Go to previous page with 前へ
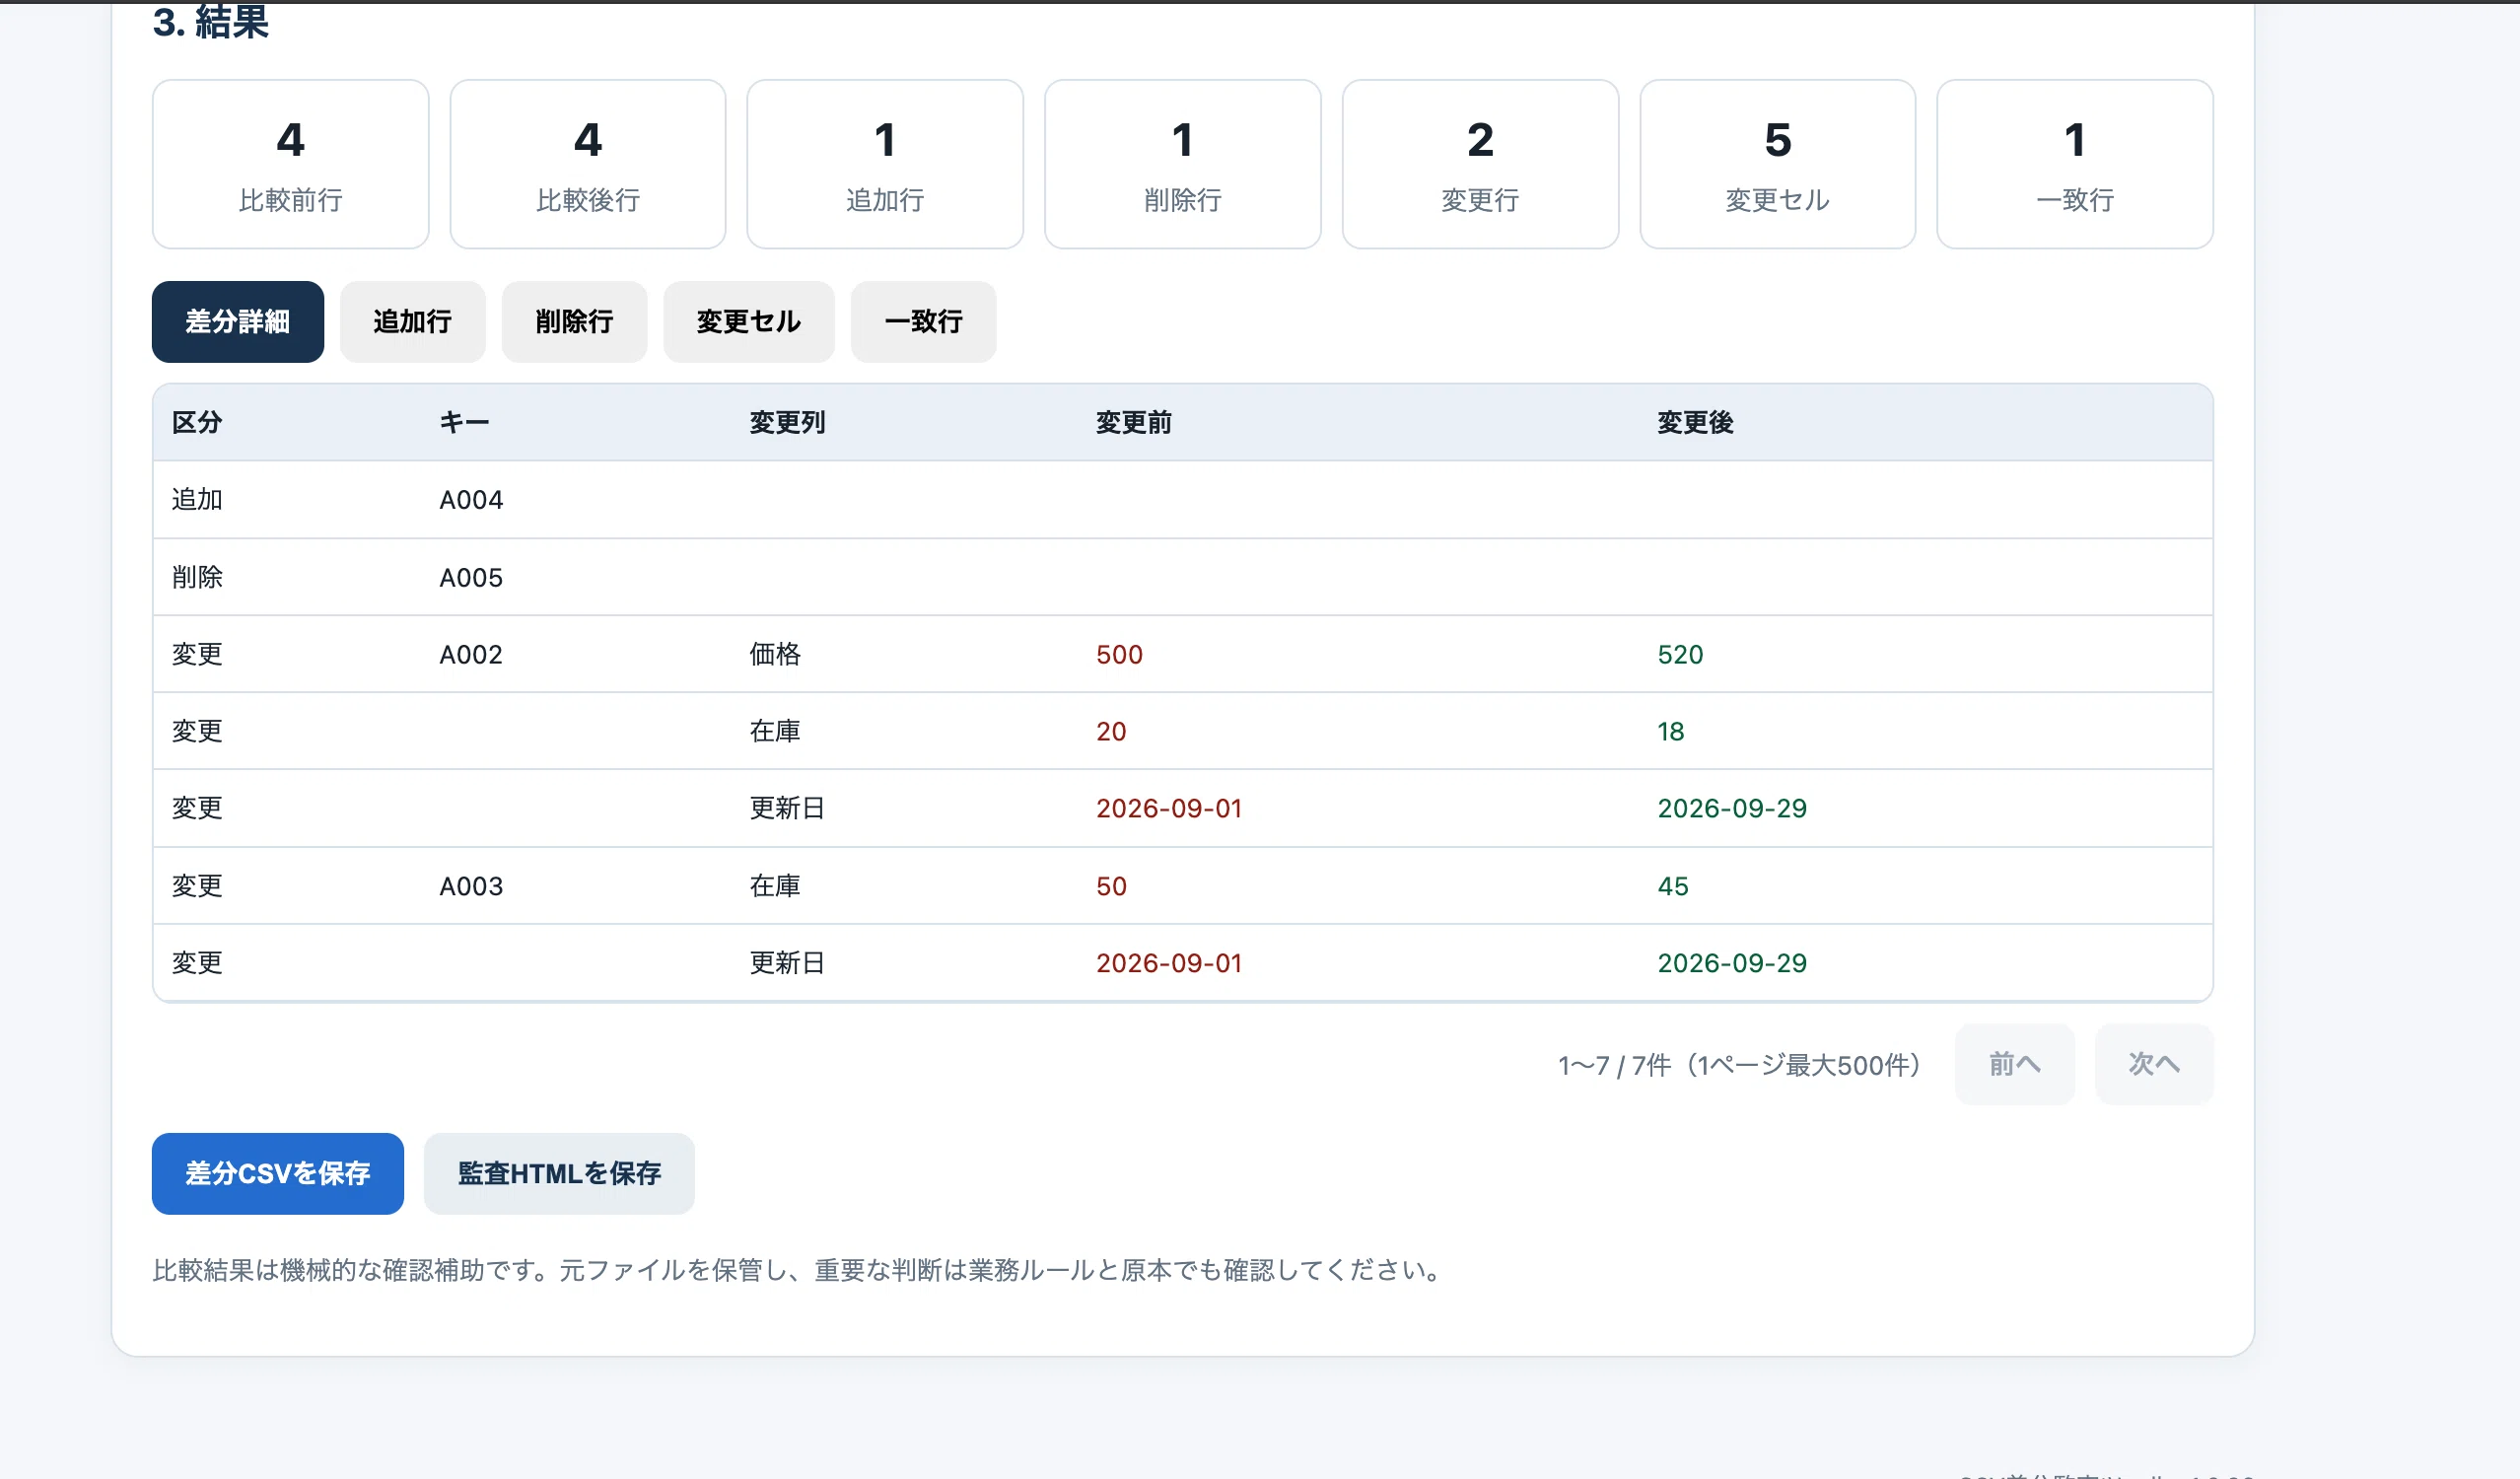Image resolution: width=2520 pixels, height=1479 pixels. point(2014,1063)
